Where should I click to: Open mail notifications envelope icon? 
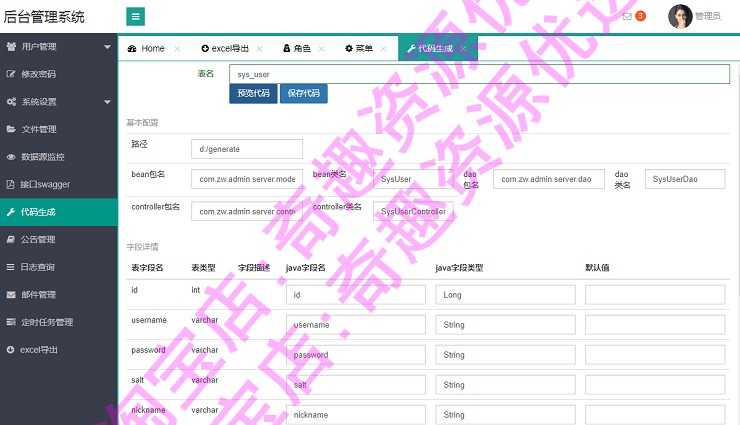click(627, 17)
